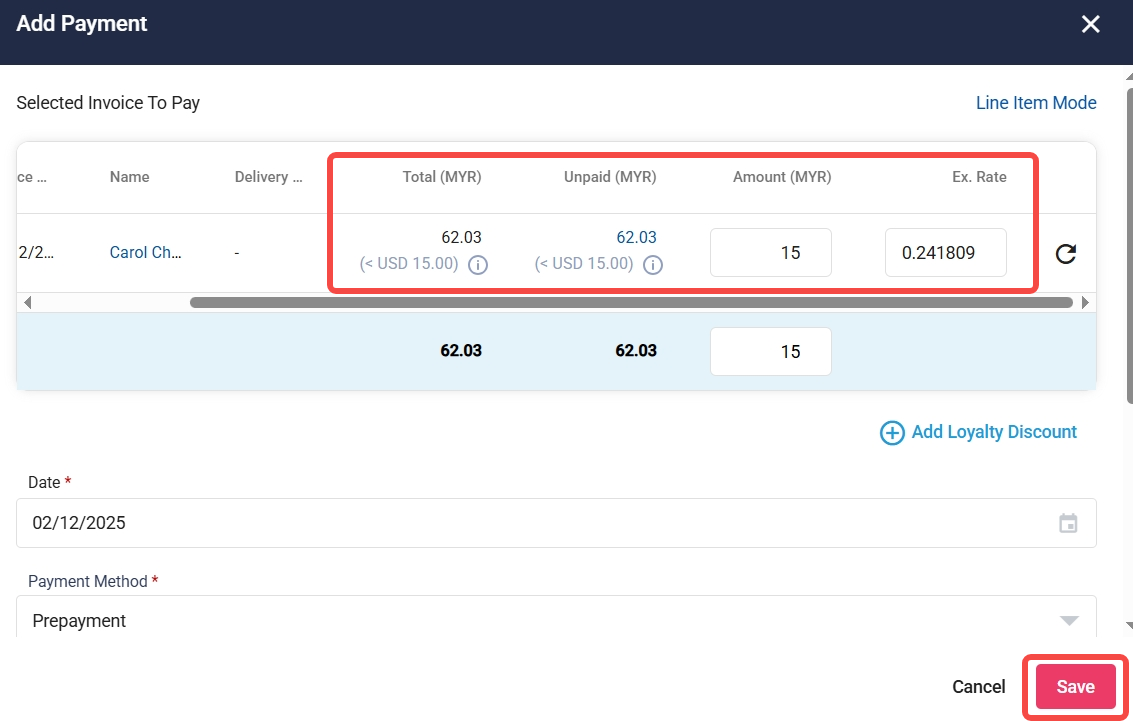The width and height of the screenshot is (1133, 727).
Task: Edit the Amount (MYR) field in invoice row
Action: coord(770,252)
